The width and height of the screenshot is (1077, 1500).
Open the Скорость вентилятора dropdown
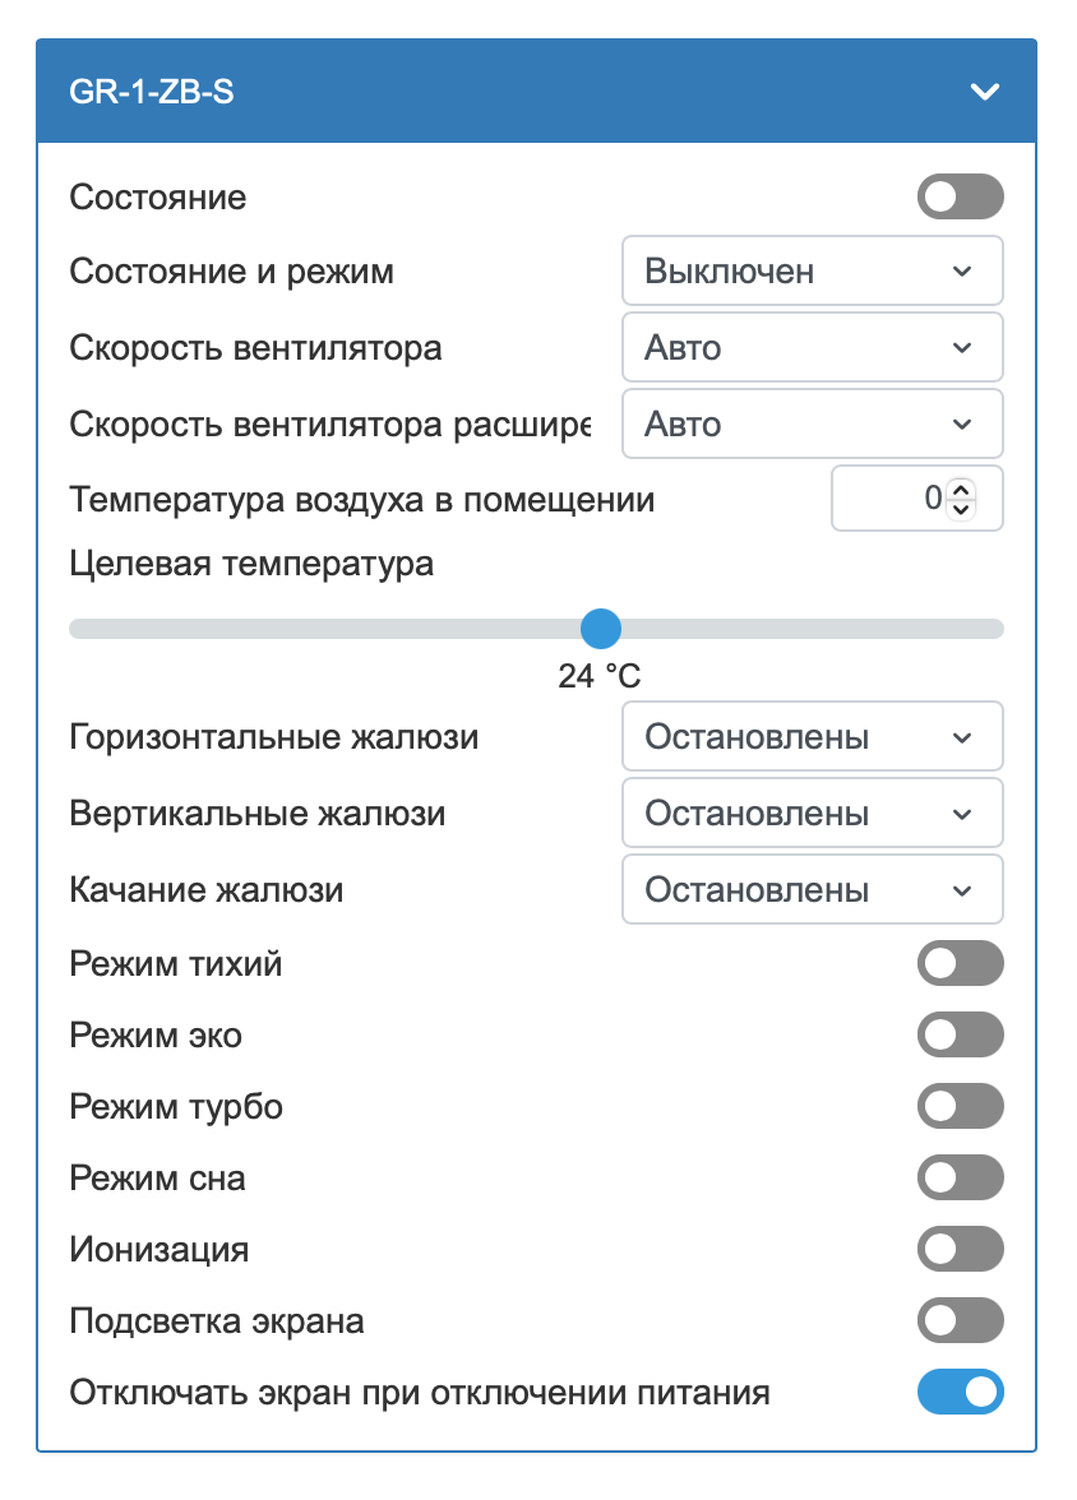pos(811,348)
